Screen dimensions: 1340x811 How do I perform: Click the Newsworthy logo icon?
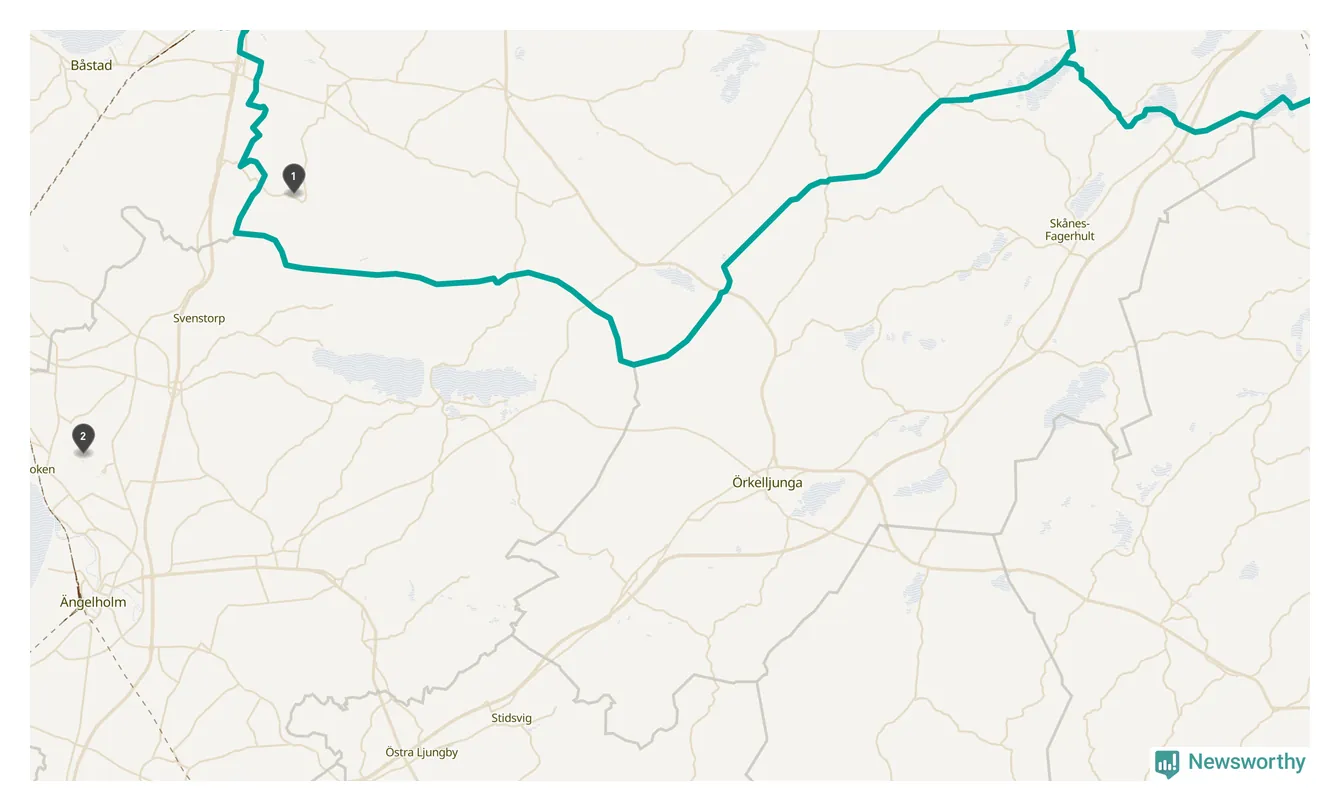(1166, 764)
